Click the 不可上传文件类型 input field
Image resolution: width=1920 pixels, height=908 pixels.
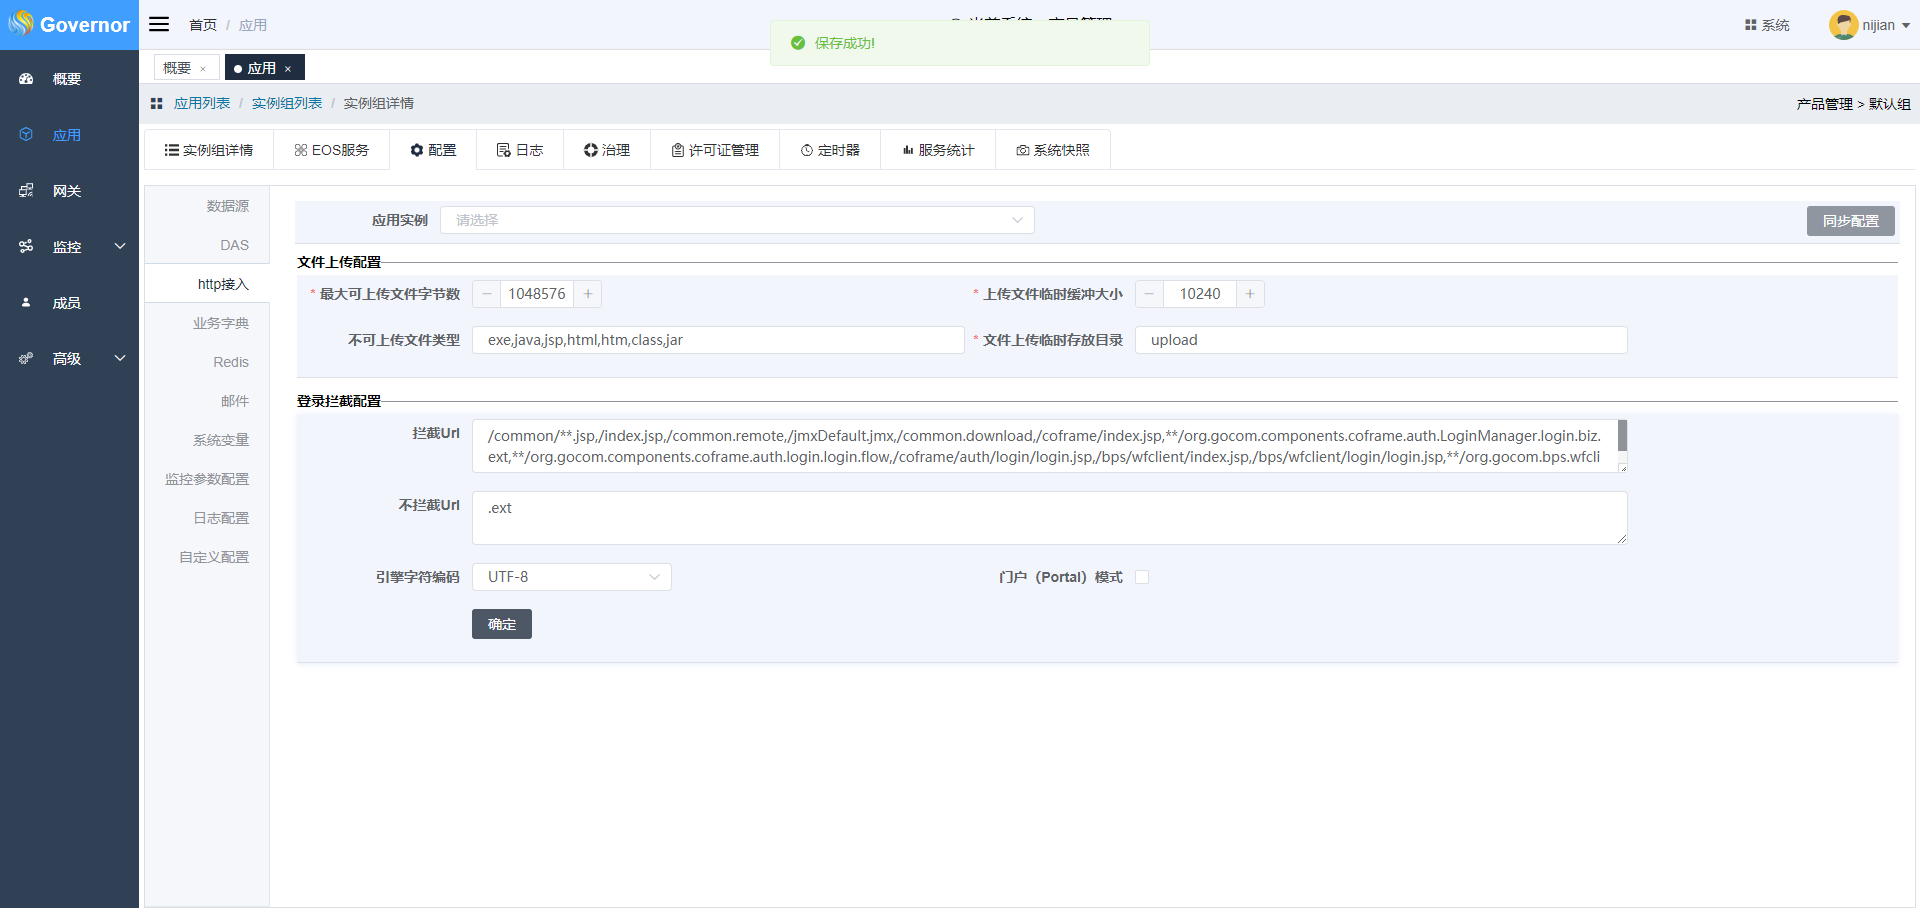tap(717, 340)
